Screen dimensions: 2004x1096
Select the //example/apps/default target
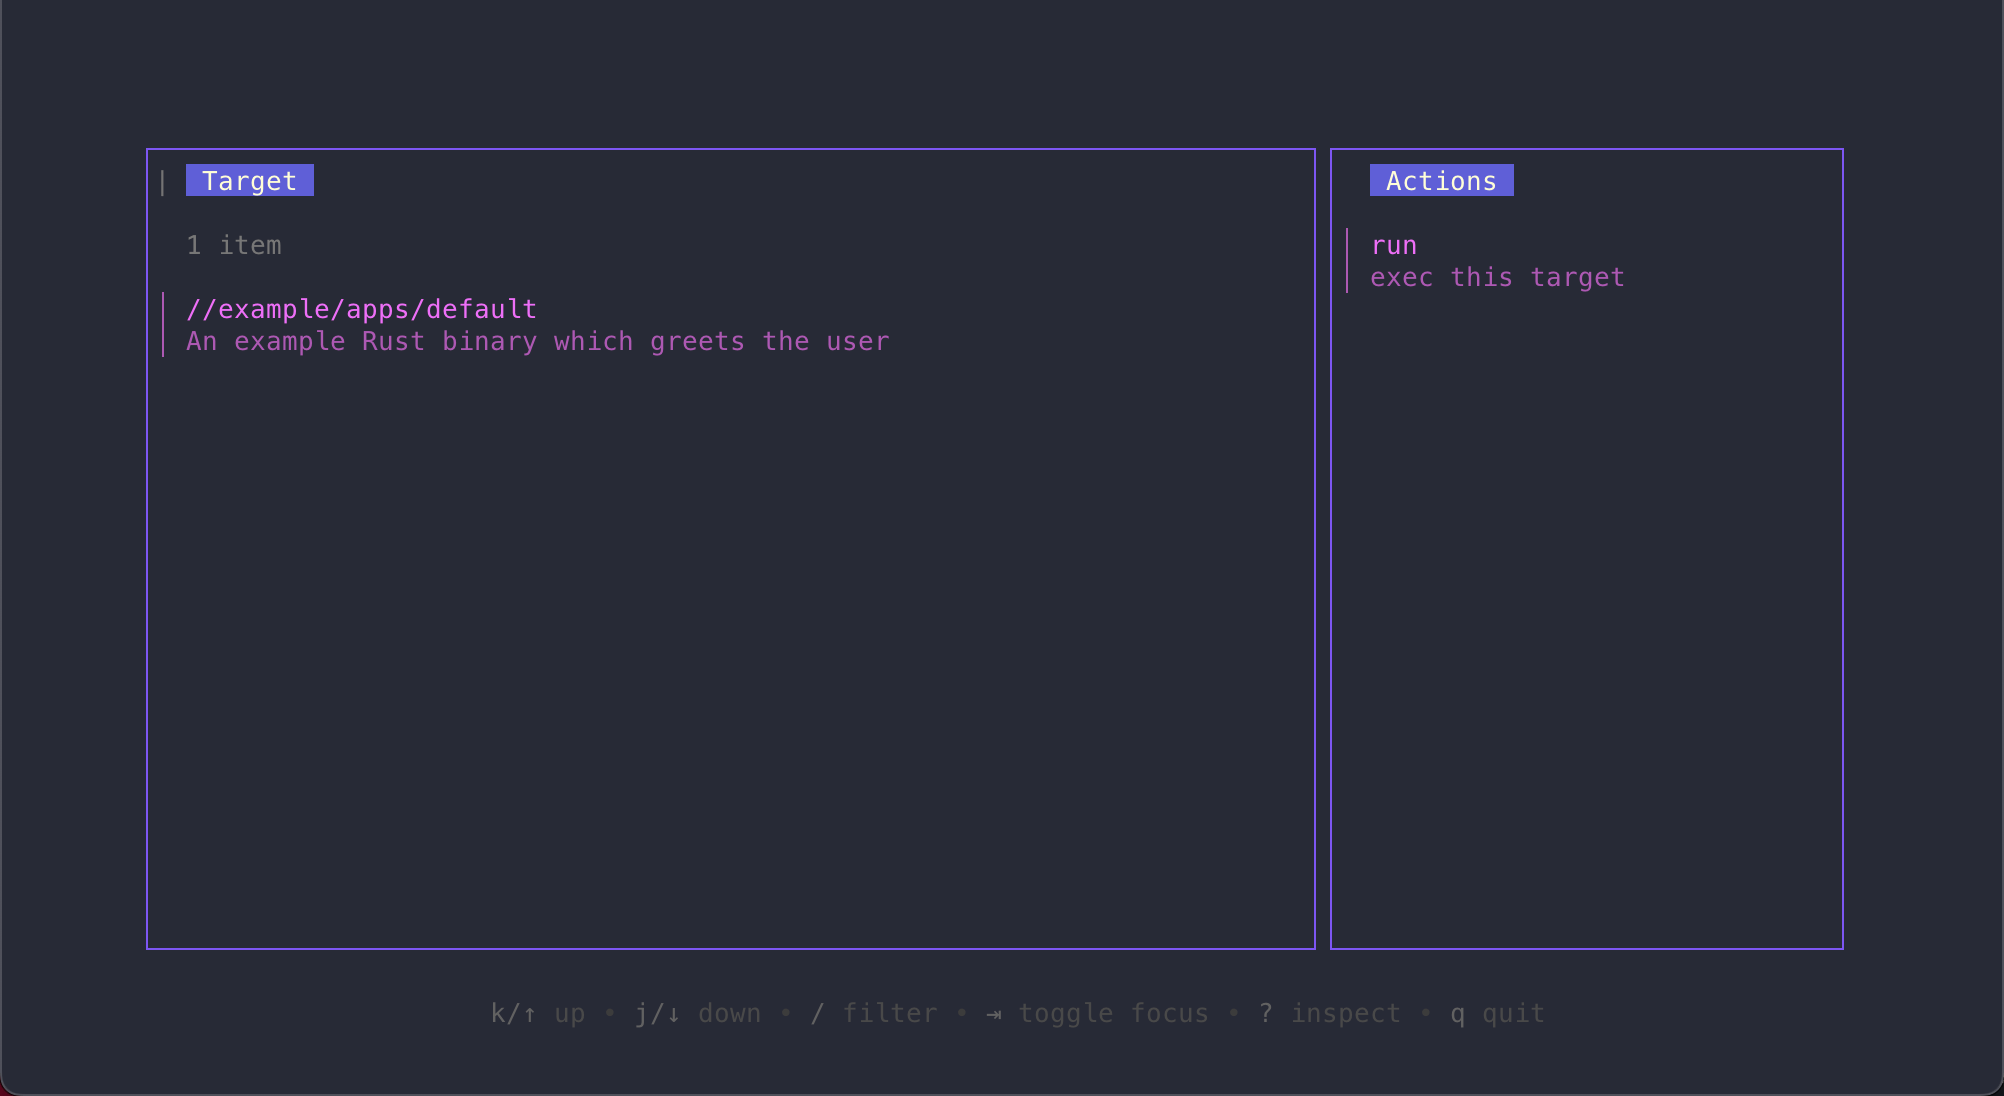361,309
